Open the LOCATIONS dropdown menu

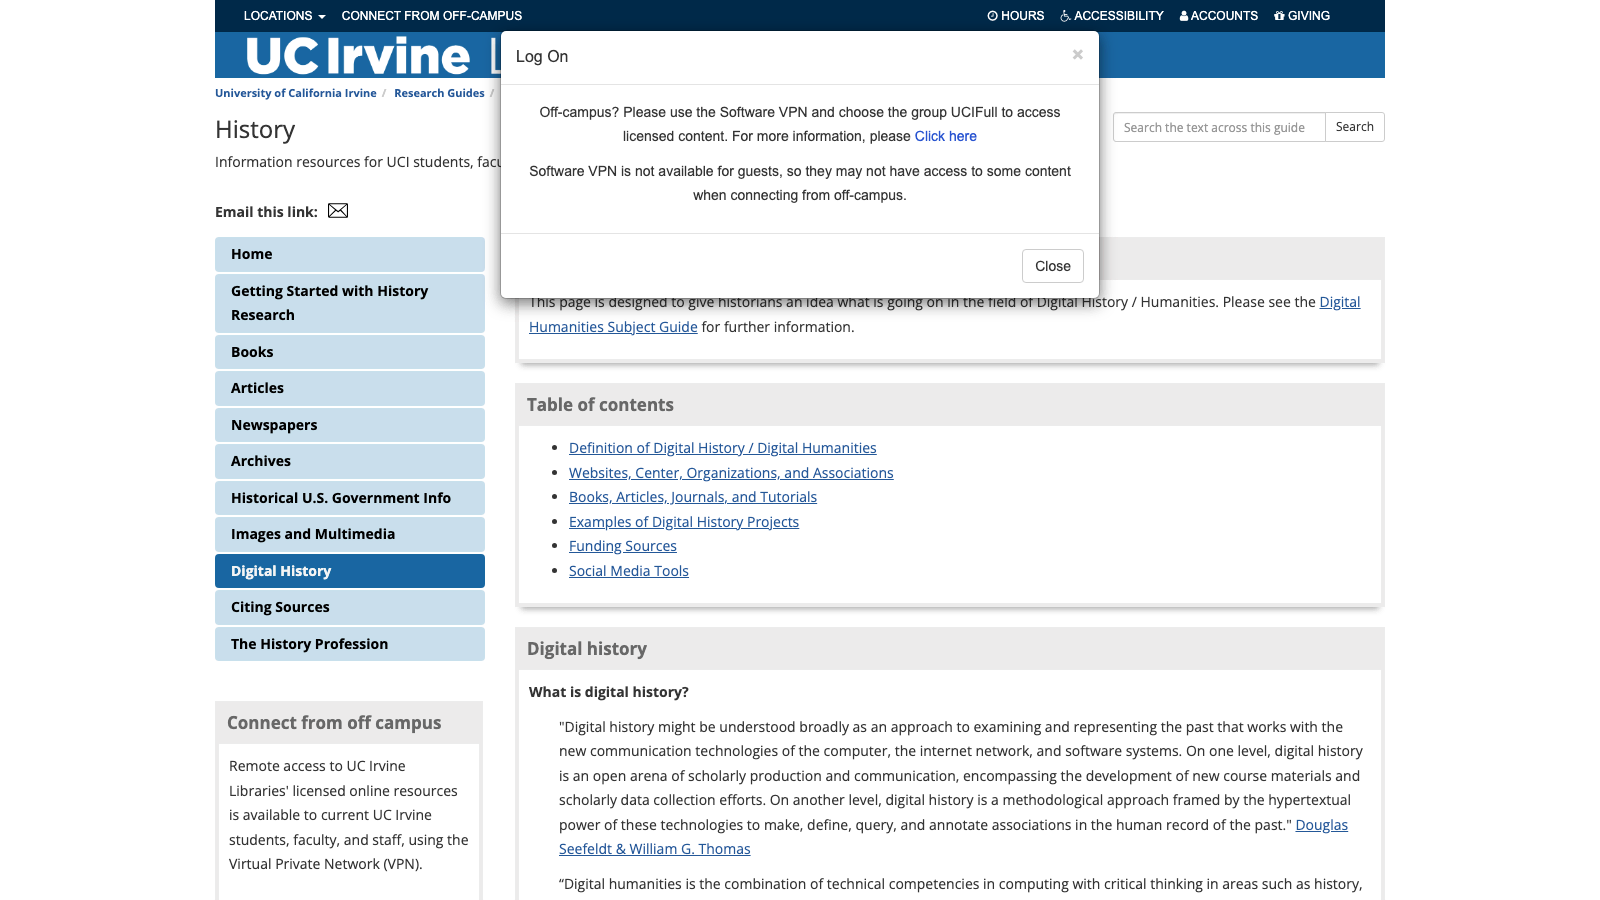(283, 15)
